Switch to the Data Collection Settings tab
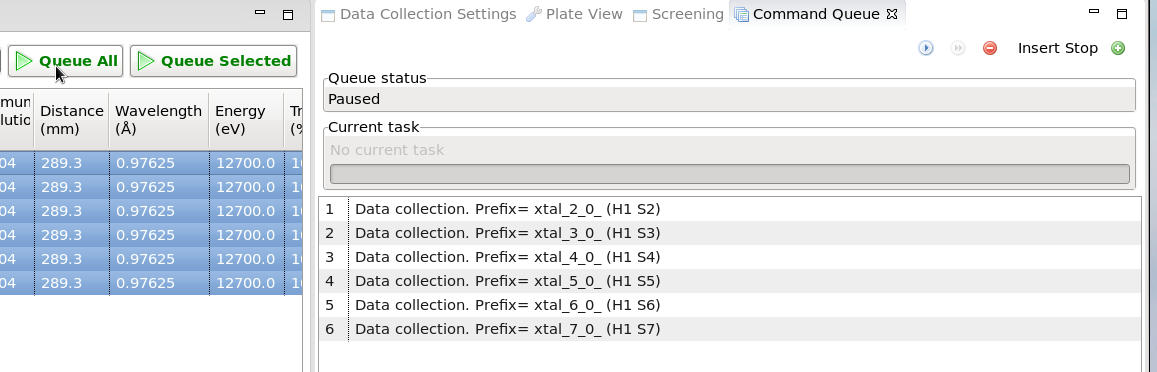1157x372 pixels. [x=418, y=15]
